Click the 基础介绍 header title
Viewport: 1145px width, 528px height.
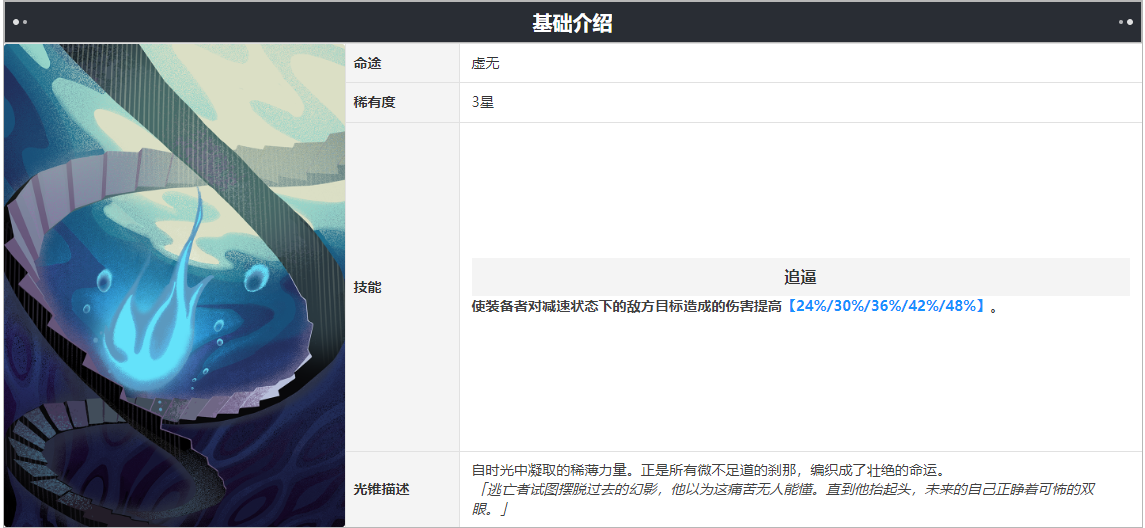tap(572, 23)
